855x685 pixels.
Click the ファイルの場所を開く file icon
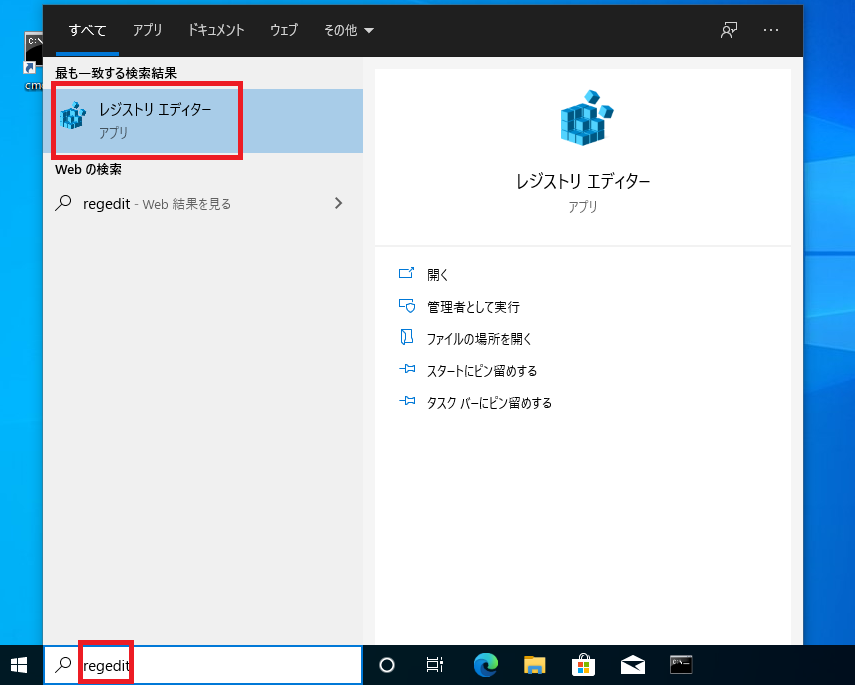406,338
